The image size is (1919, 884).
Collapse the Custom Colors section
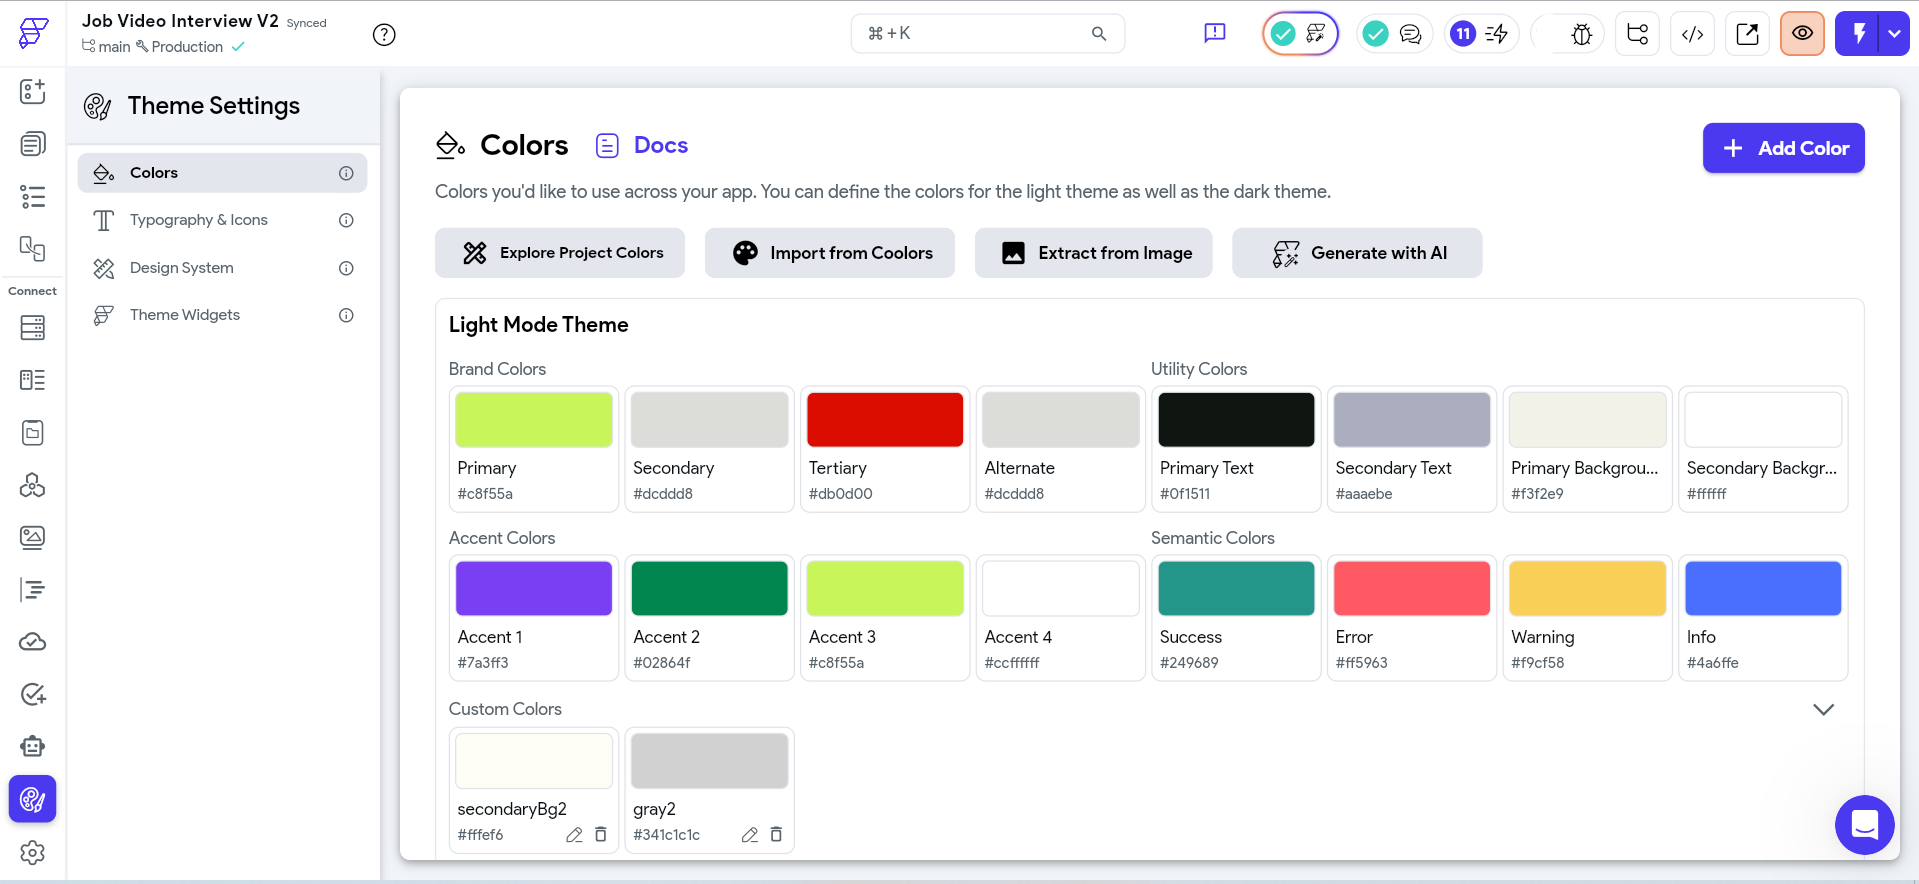pos(1823,709)
